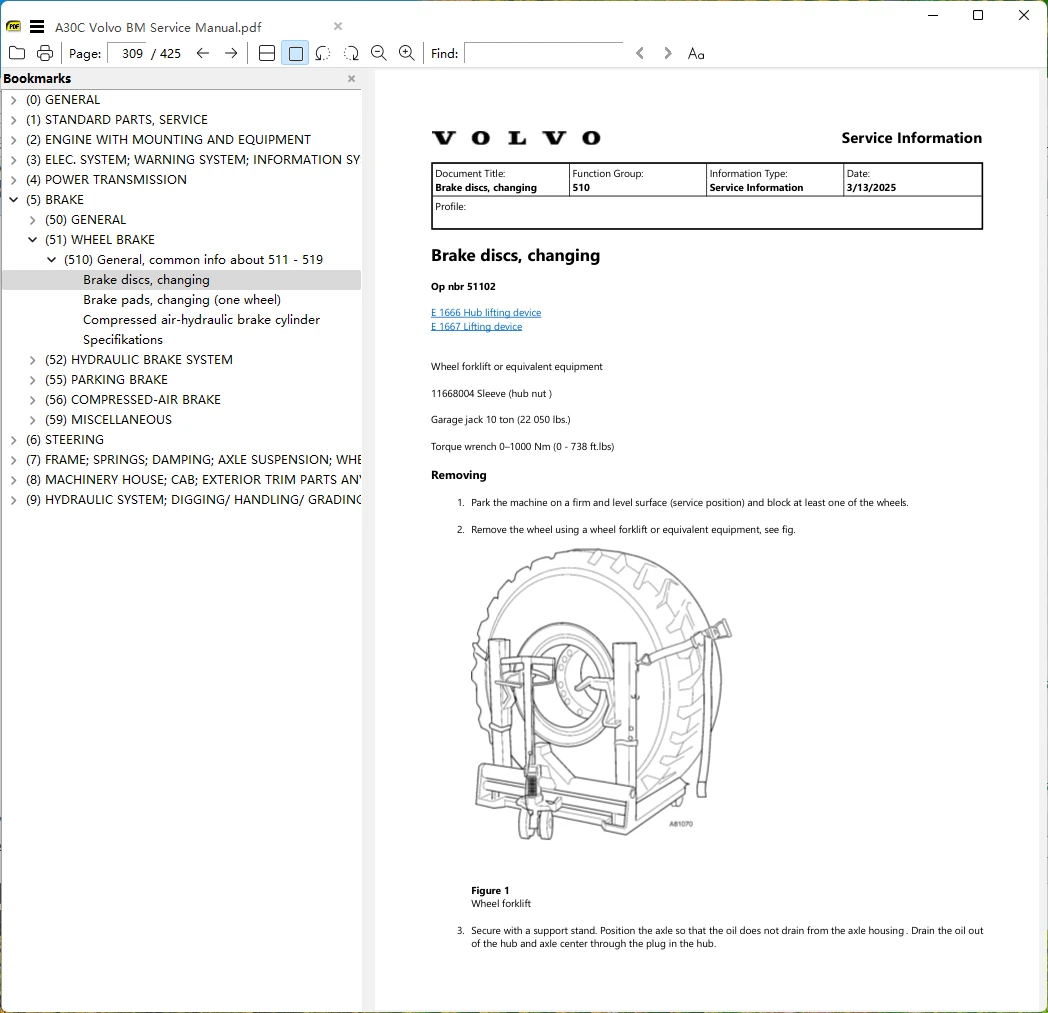Select the A30C Volvo BM Service Manual.pdf tab
This screenshot has width=1048, height=1013.
pyautogui.click(x=158, y=27)
